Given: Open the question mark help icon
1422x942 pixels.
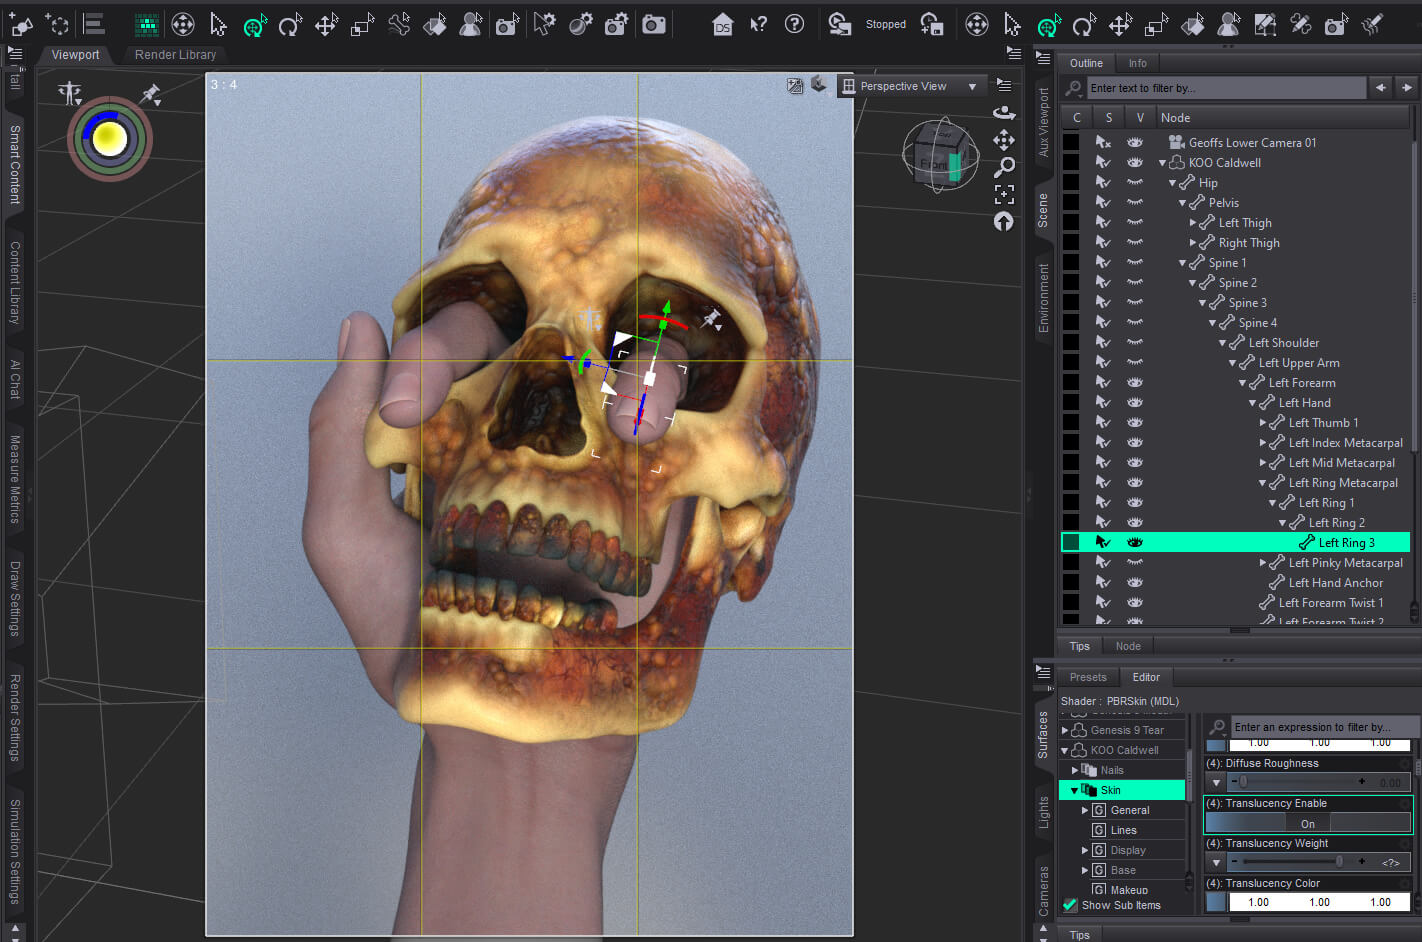Looking at the screenshot, I should pyautogui.click(x=795, y=25).
